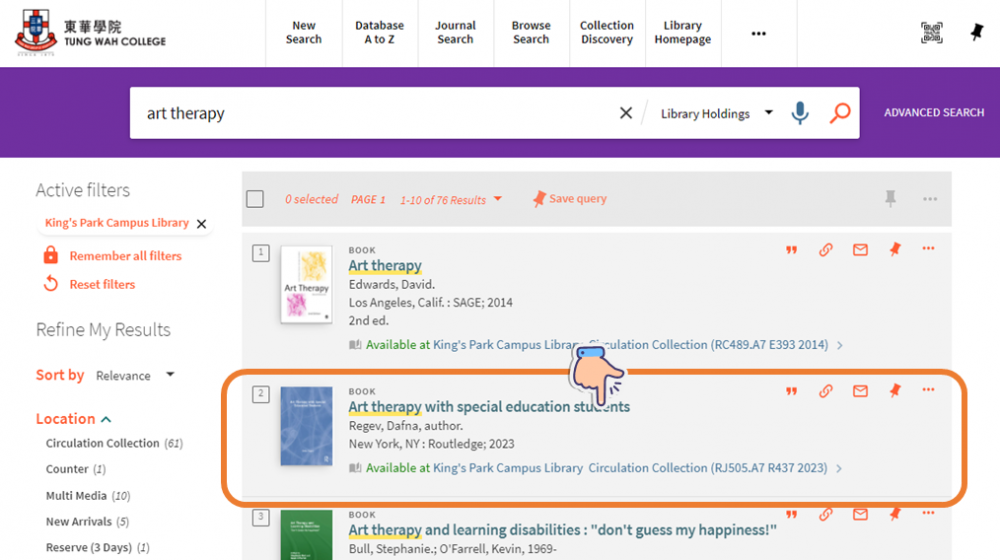The width and height of the screenshot is (1000, 560).
Task: Select result number 2 checkbox
Action: (260, 394)
